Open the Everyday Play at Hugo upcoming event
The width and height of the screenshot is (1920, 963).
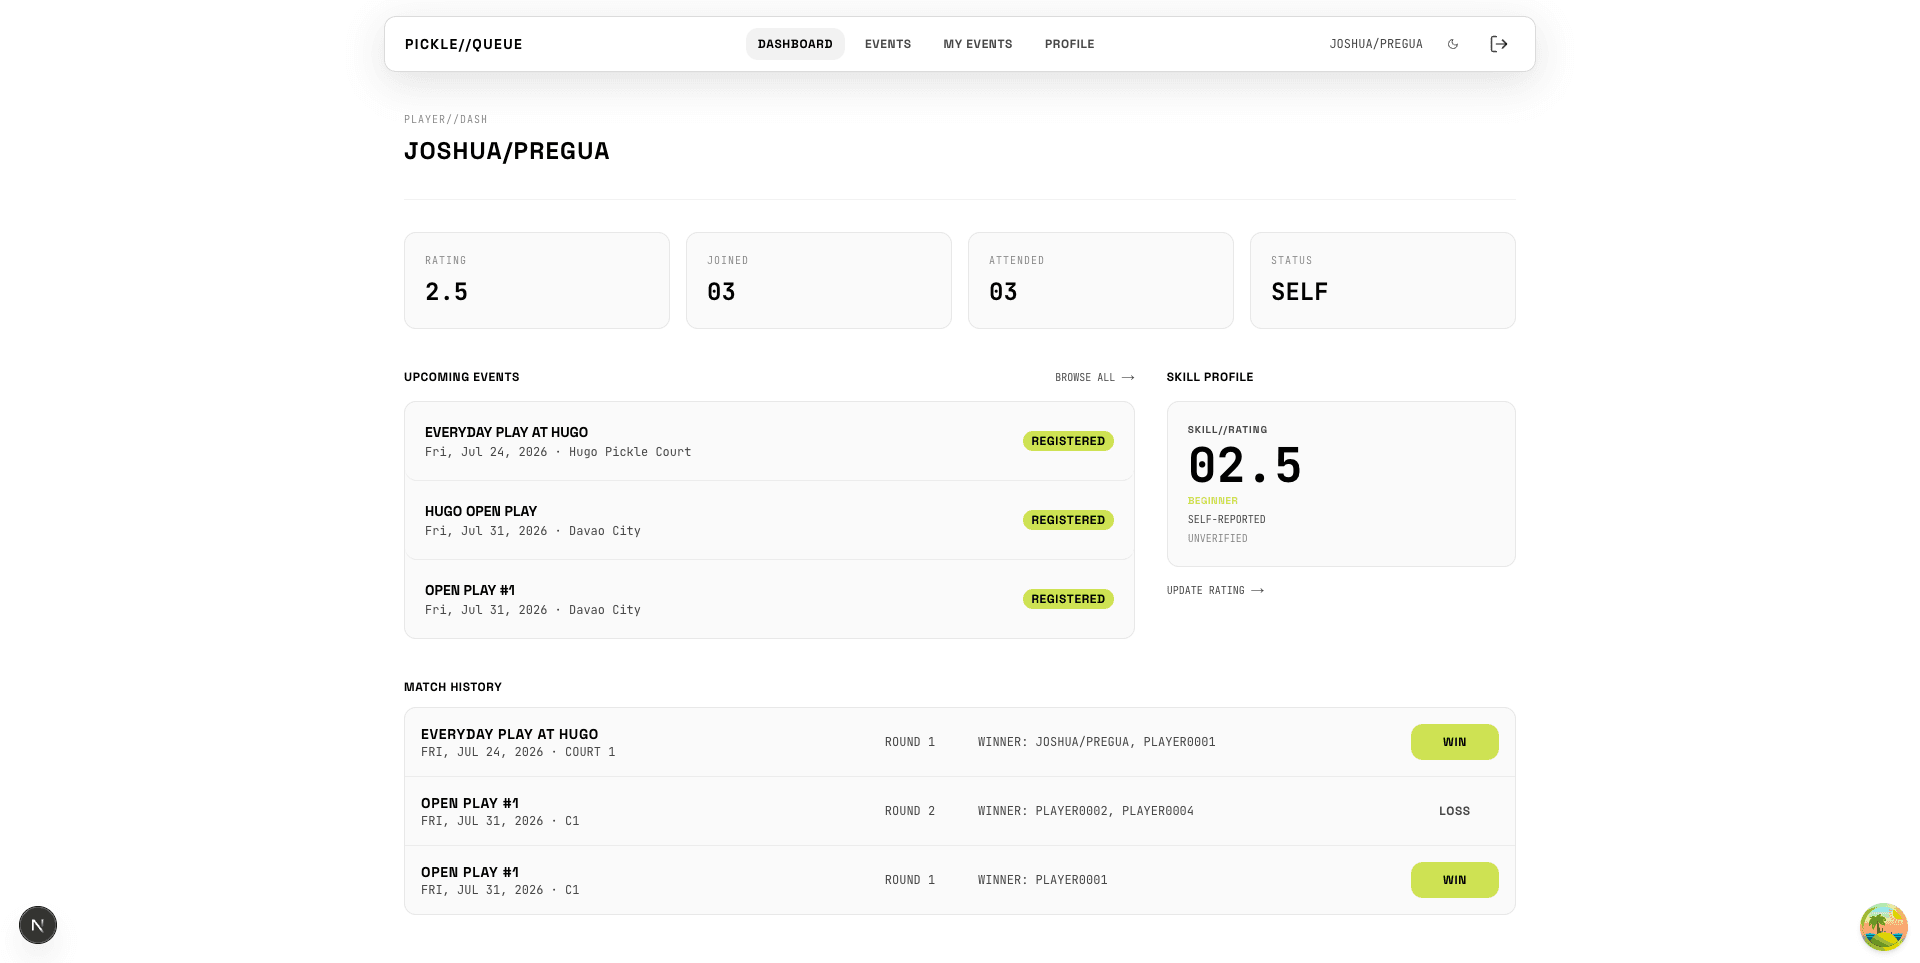[x=769, y=441]
